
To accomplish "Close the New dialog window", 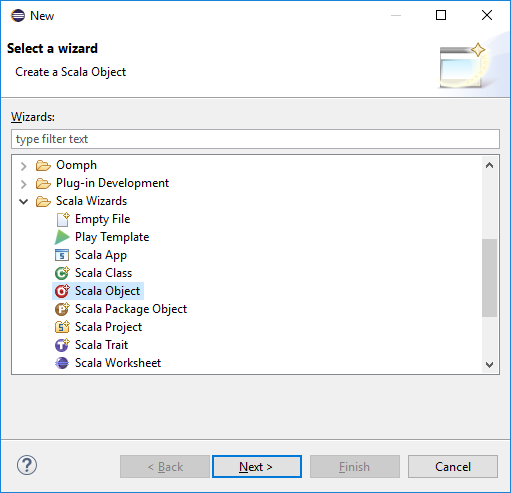I will (487, 15).
